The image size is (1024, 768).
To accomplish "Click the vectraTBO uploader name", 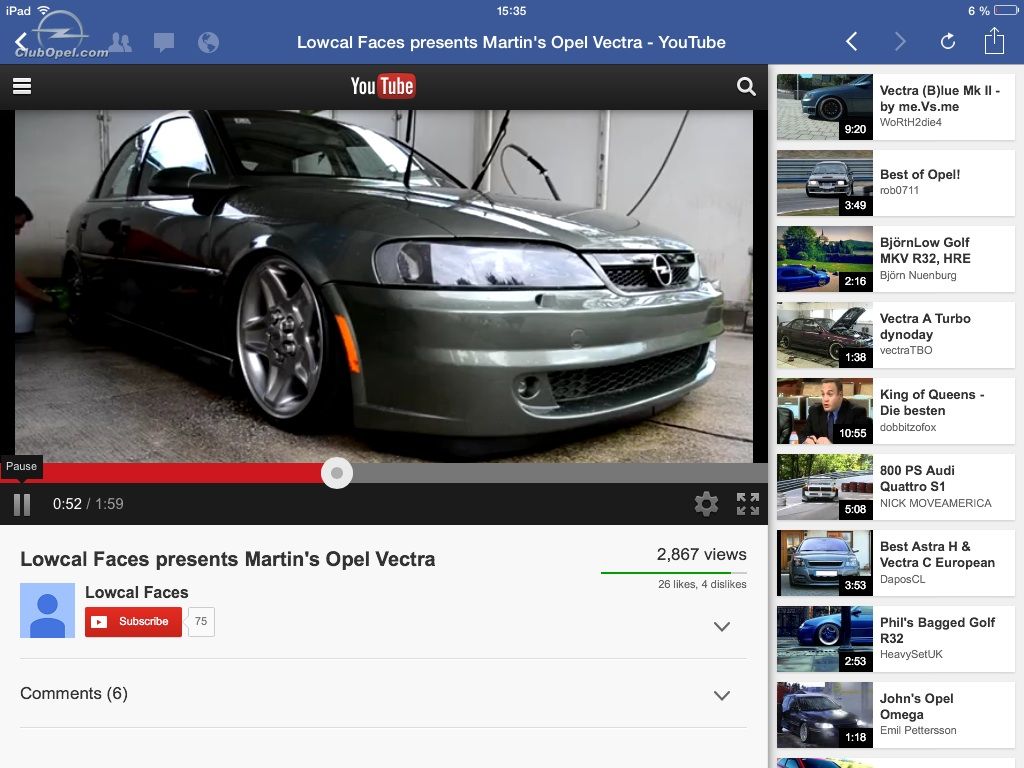I will [906, 351].
